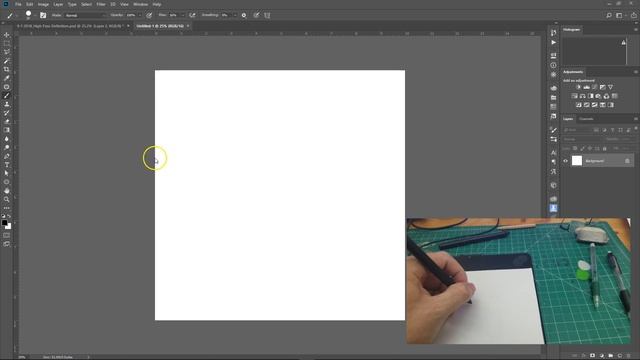This screenshot has width=640, height=360.
Task: Open the Flow slider dropdown arrow
Action: [x=182, y=15]
